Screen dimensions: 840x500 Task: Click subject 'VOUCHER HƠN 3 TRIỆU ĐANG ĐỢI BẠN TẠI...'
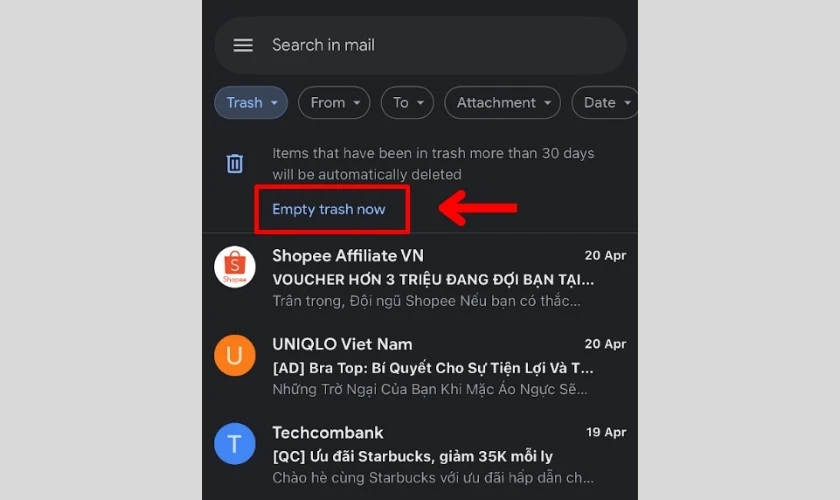pos(433,280)
